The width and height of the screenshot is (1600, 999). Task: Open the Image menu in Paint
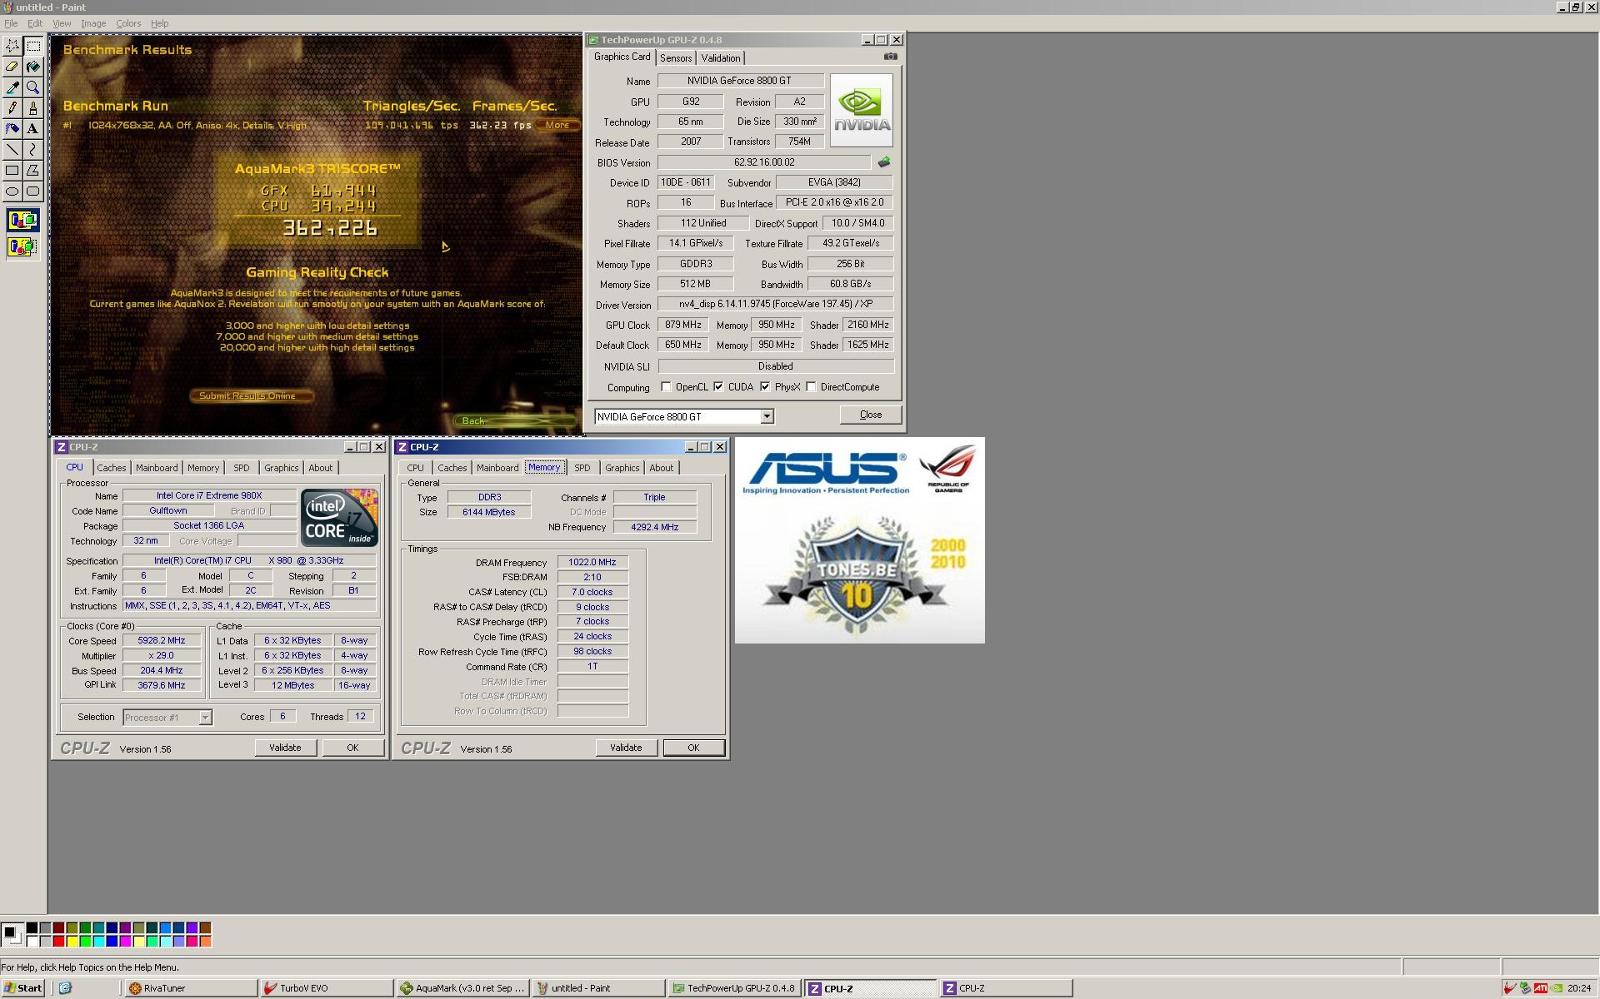(x=93, y=23)
